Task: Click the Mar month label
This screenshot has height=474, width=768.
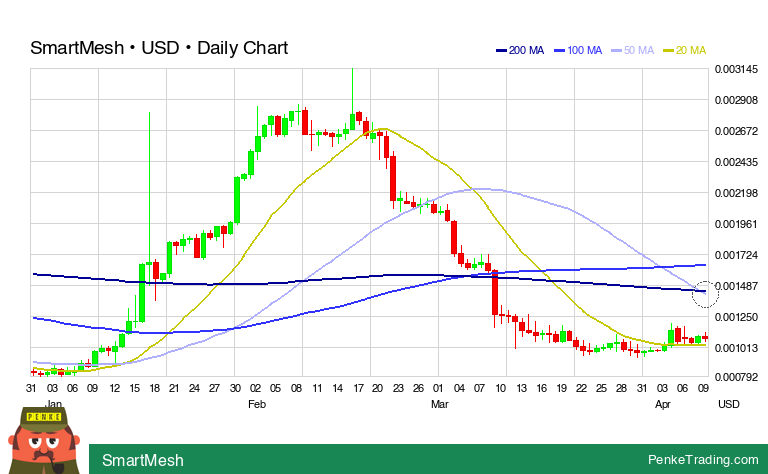Action: click(439, 404)
